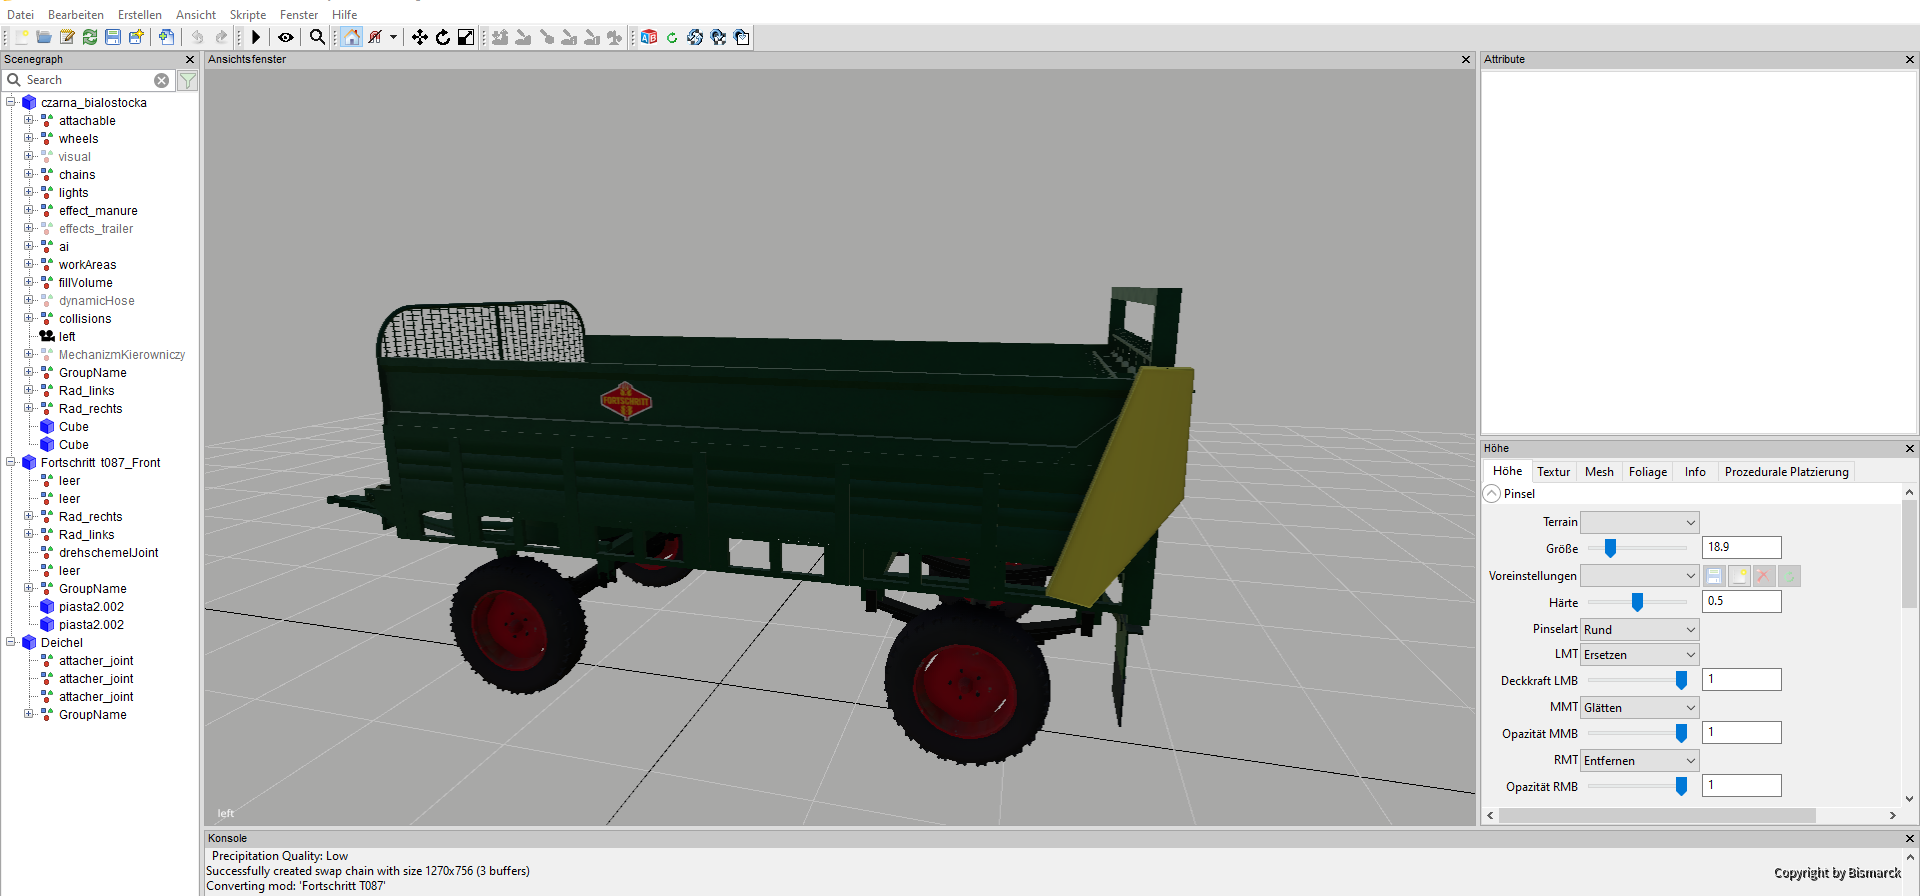Expand the wheels tree node
This screenshot has height=896, width=1920.
coord(29,138)
